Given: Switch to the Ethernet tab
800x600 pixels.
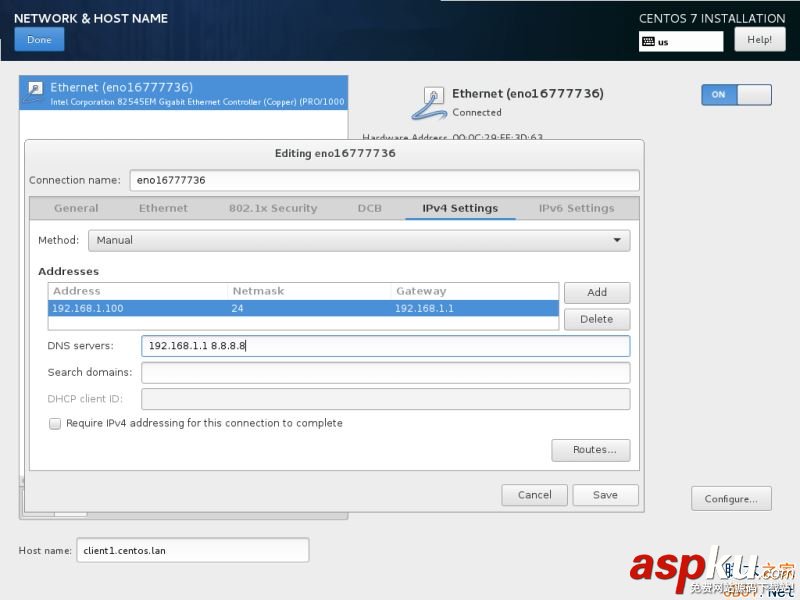Looking at the screenshot, I should pos(163,208).
